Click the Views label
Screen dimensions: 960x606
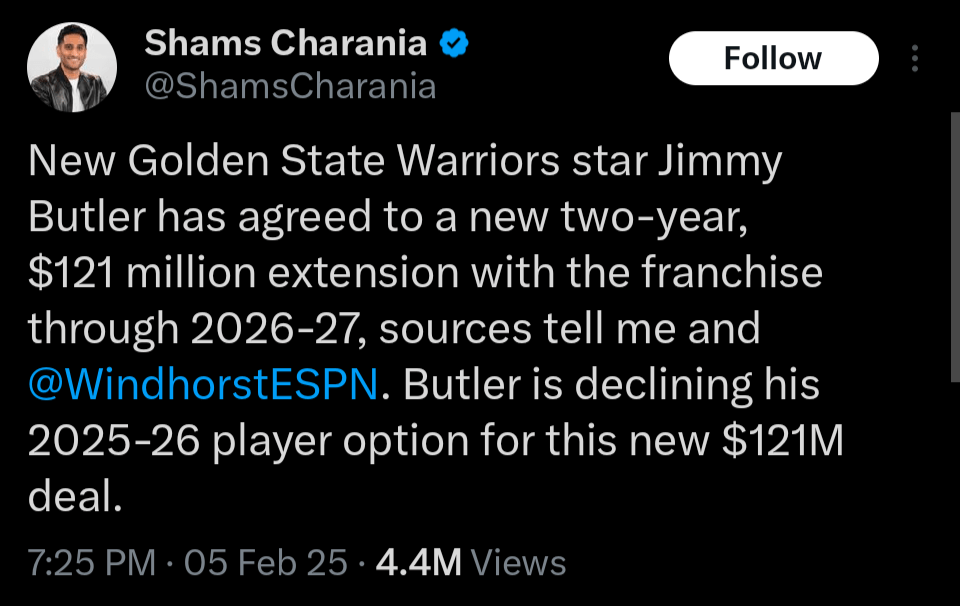pos(518,563)
